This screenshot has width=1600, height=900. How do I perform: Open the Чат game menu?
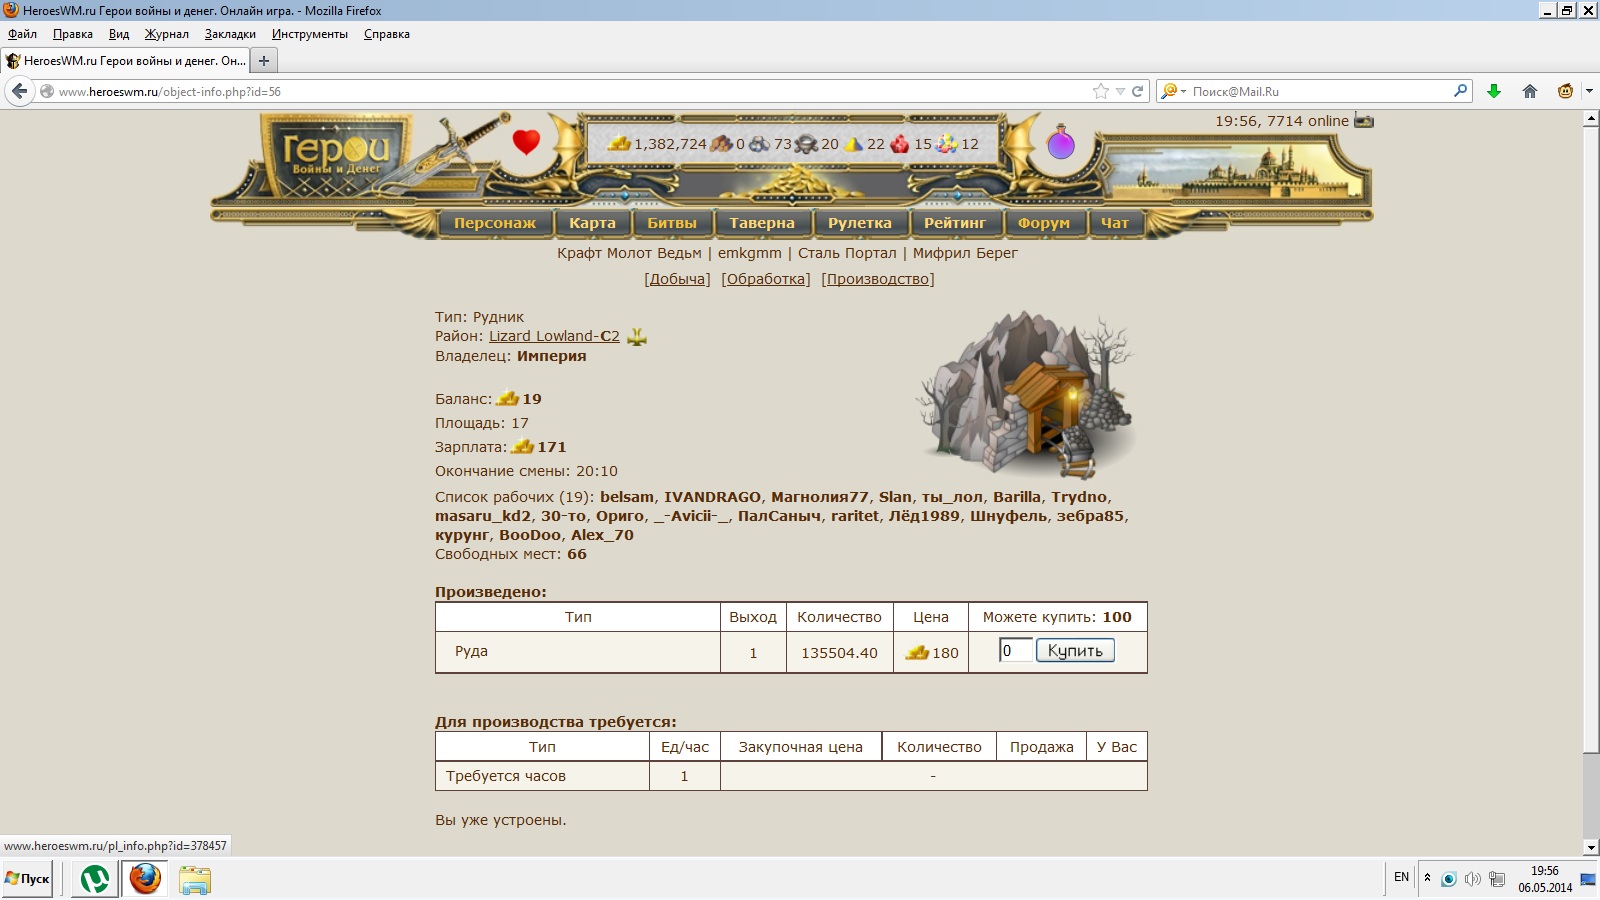pos(1115,223)
